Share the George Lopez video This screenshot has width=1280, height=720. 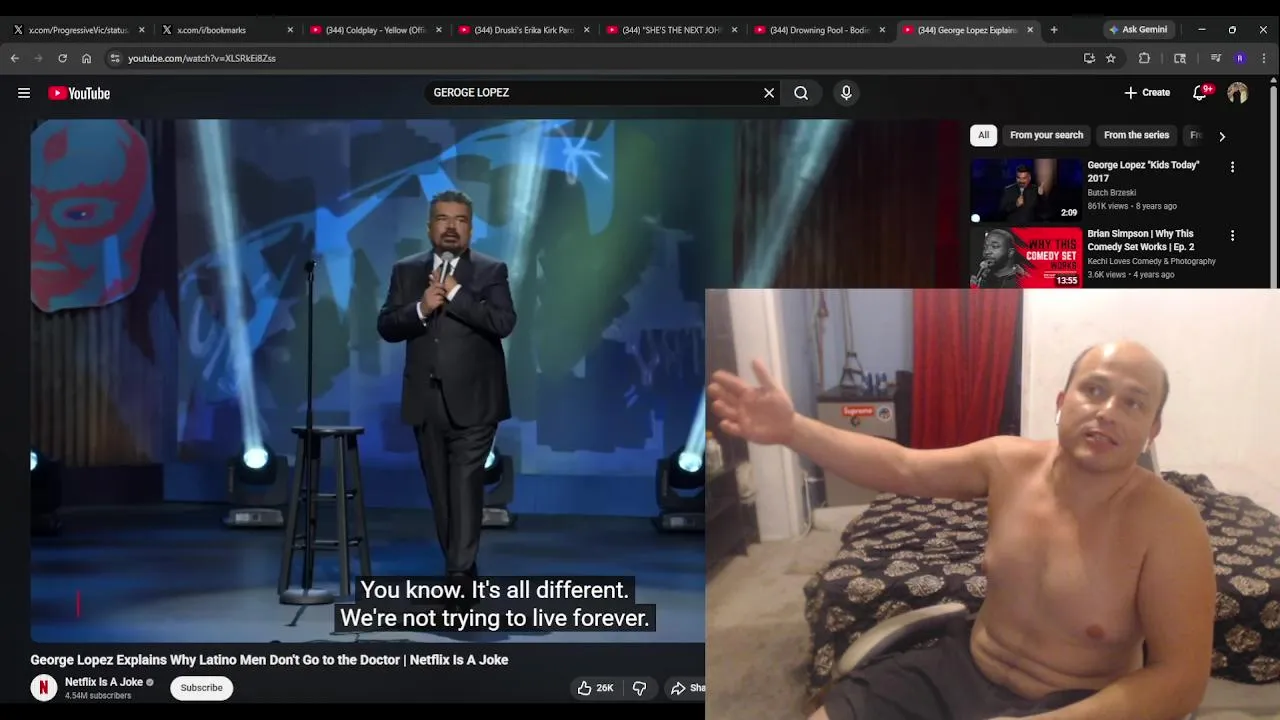tap(687, 688)
